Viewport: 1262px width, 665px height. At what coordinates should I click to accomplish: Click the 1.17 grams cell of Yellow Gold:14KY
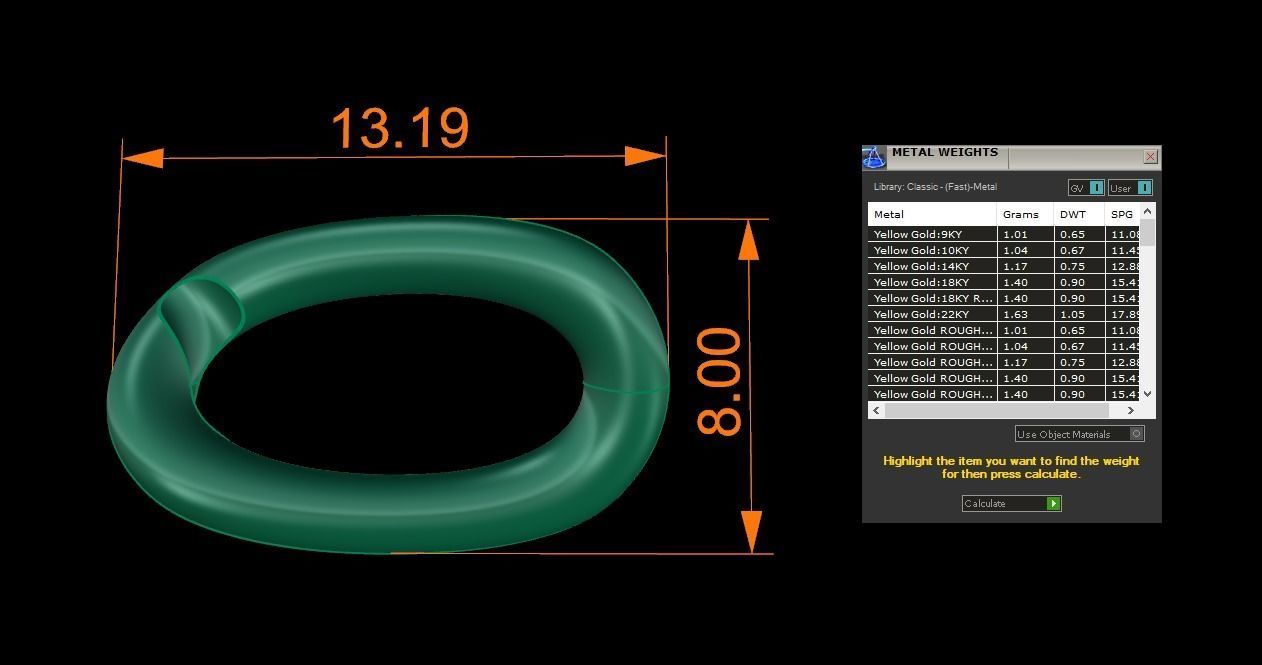tap(1025, 266)
